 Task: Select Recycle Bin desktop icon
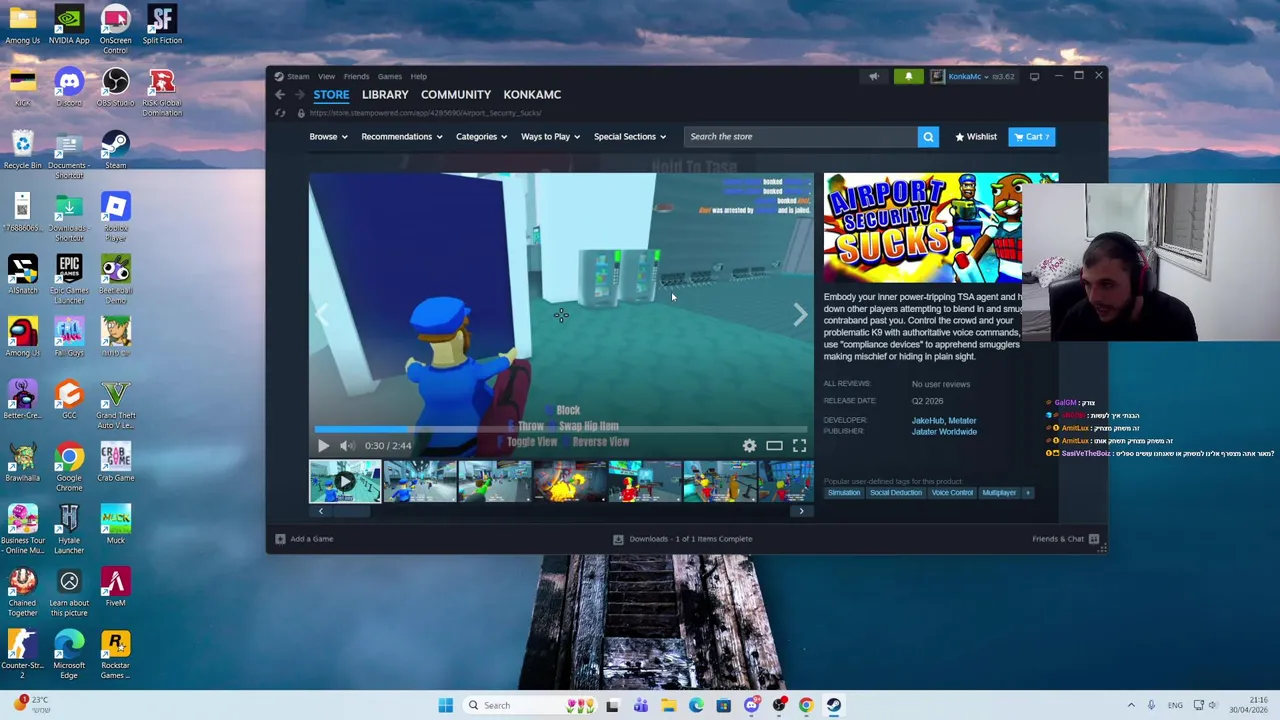[x=22, y=150]
